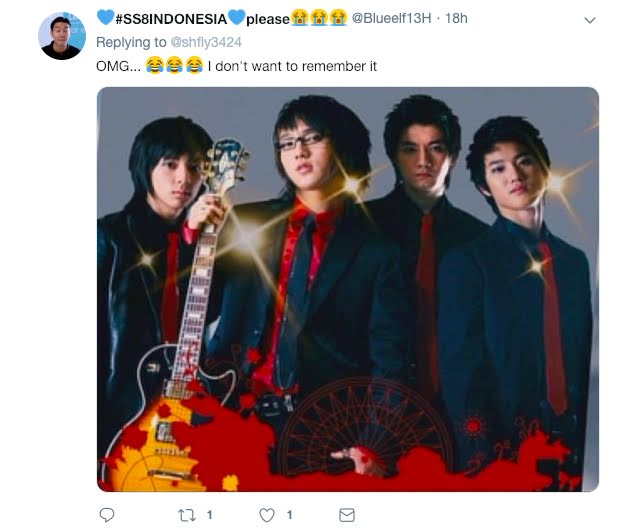This screenshot has width=633, height=528.
Task: Click the "Replying to" label text
Action: click(x=131, y=42)
